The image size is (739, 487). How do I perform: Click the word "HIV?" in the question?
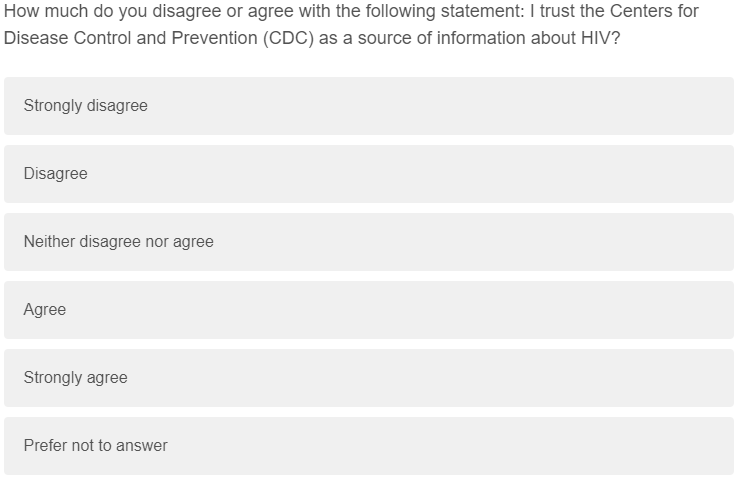[x=601, y=38]
